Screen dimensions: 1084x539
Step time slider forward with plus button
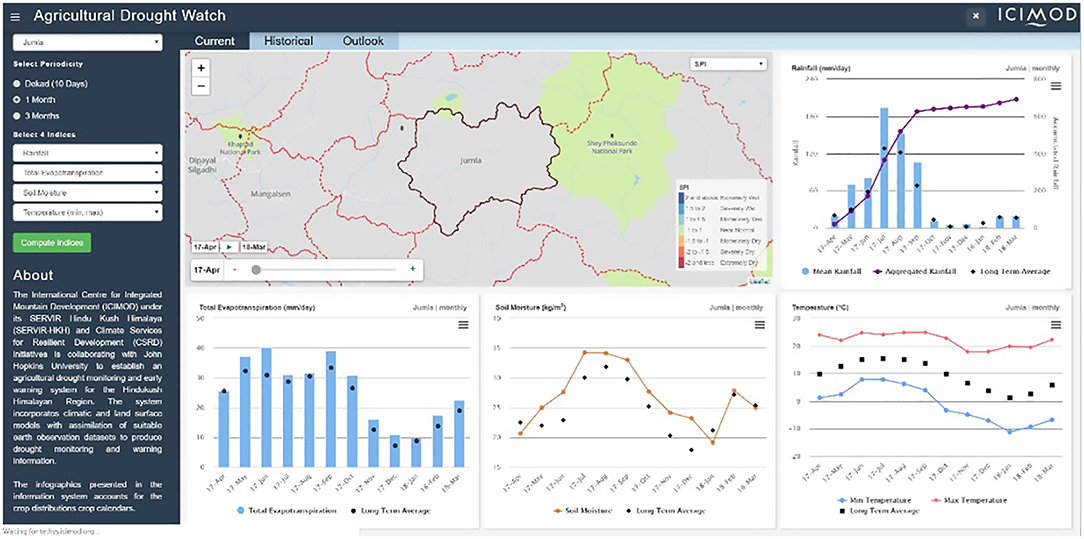pyautogui.click(x=413, y=269)
